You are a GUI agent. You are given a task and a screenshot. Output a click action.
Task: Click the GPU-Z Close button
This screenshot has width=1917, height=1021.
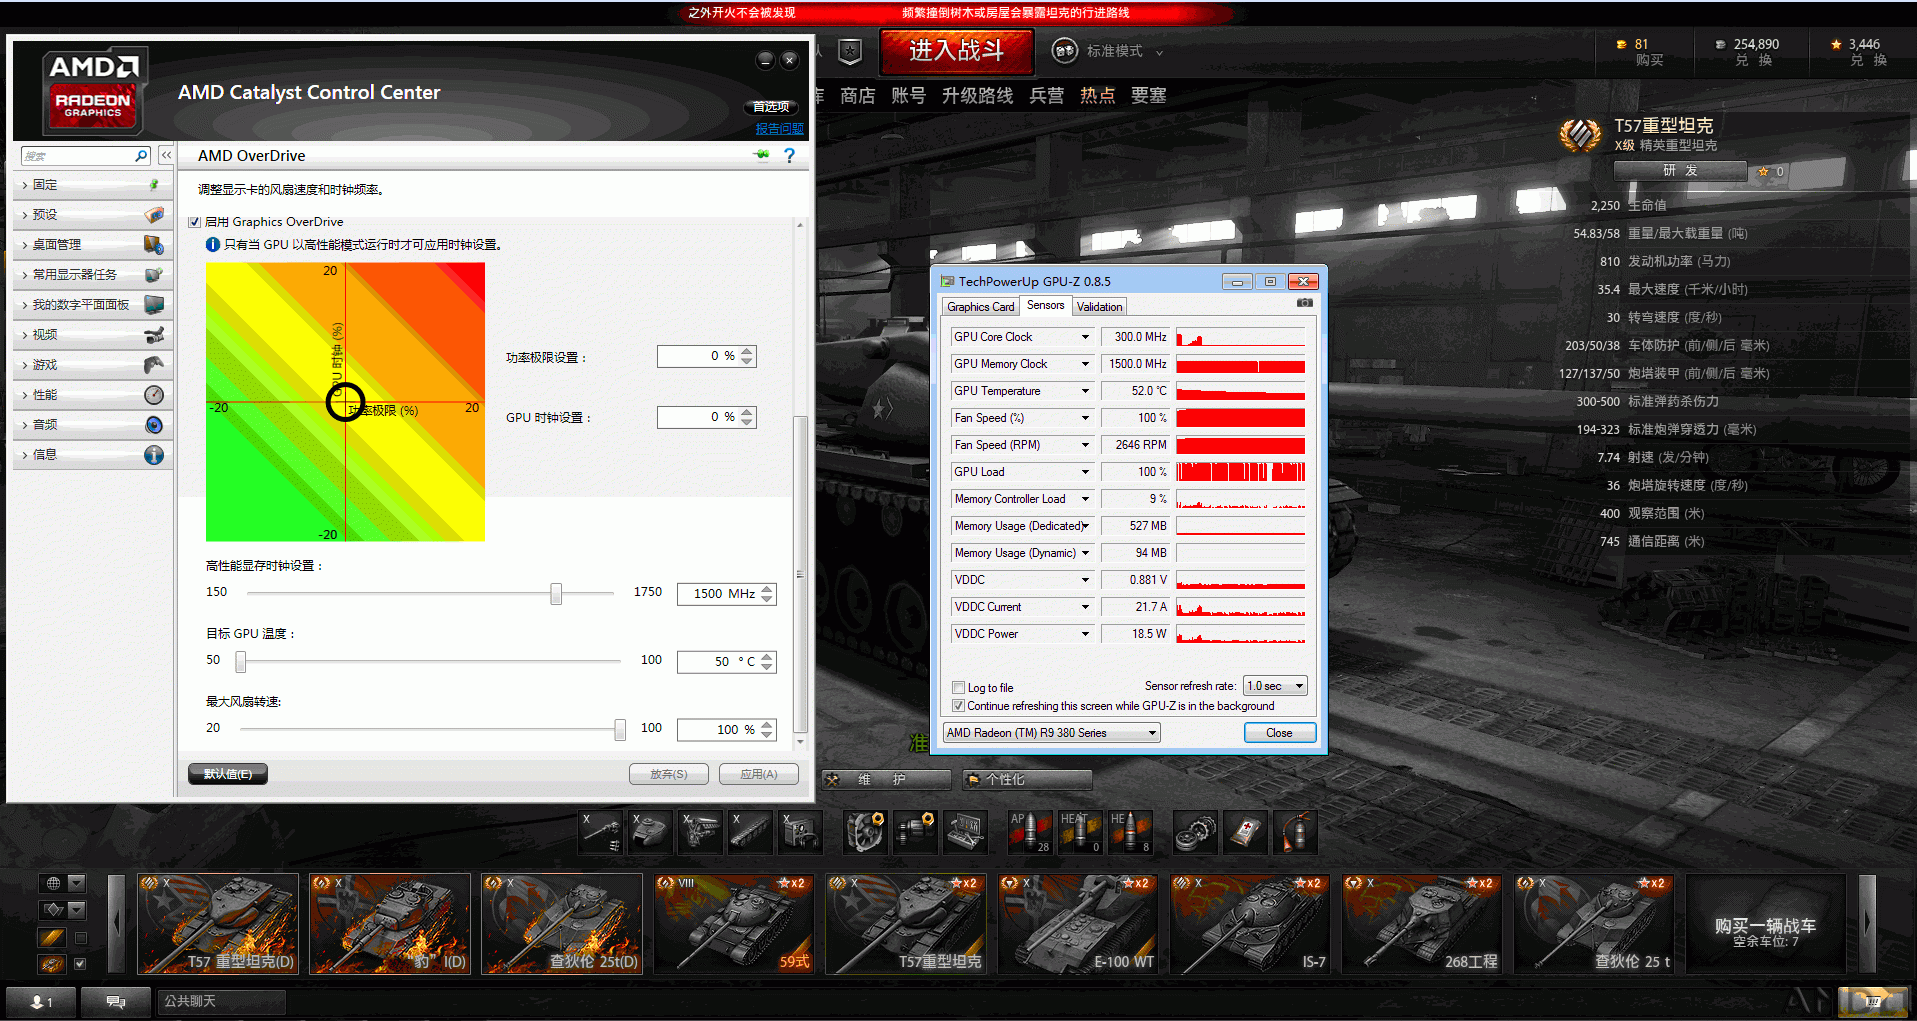(x=1279, y=733)
